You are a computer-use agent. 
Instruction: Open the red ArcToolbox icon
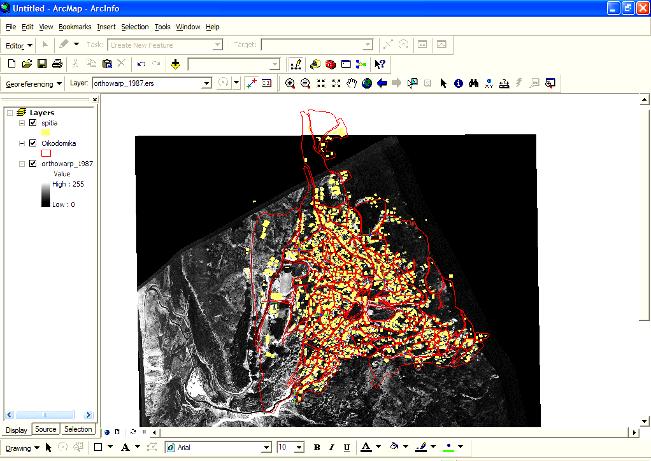330,64
